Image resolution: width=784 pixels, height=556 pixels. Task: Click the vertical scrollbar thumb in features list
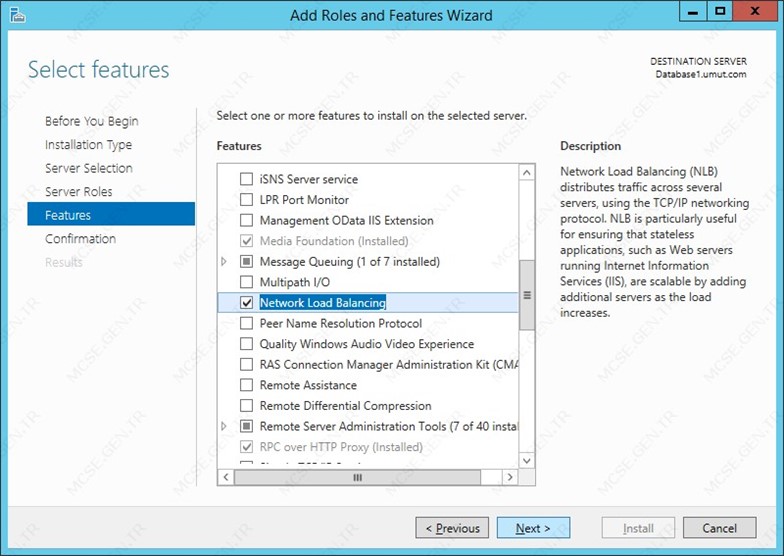tap(526, 295)
